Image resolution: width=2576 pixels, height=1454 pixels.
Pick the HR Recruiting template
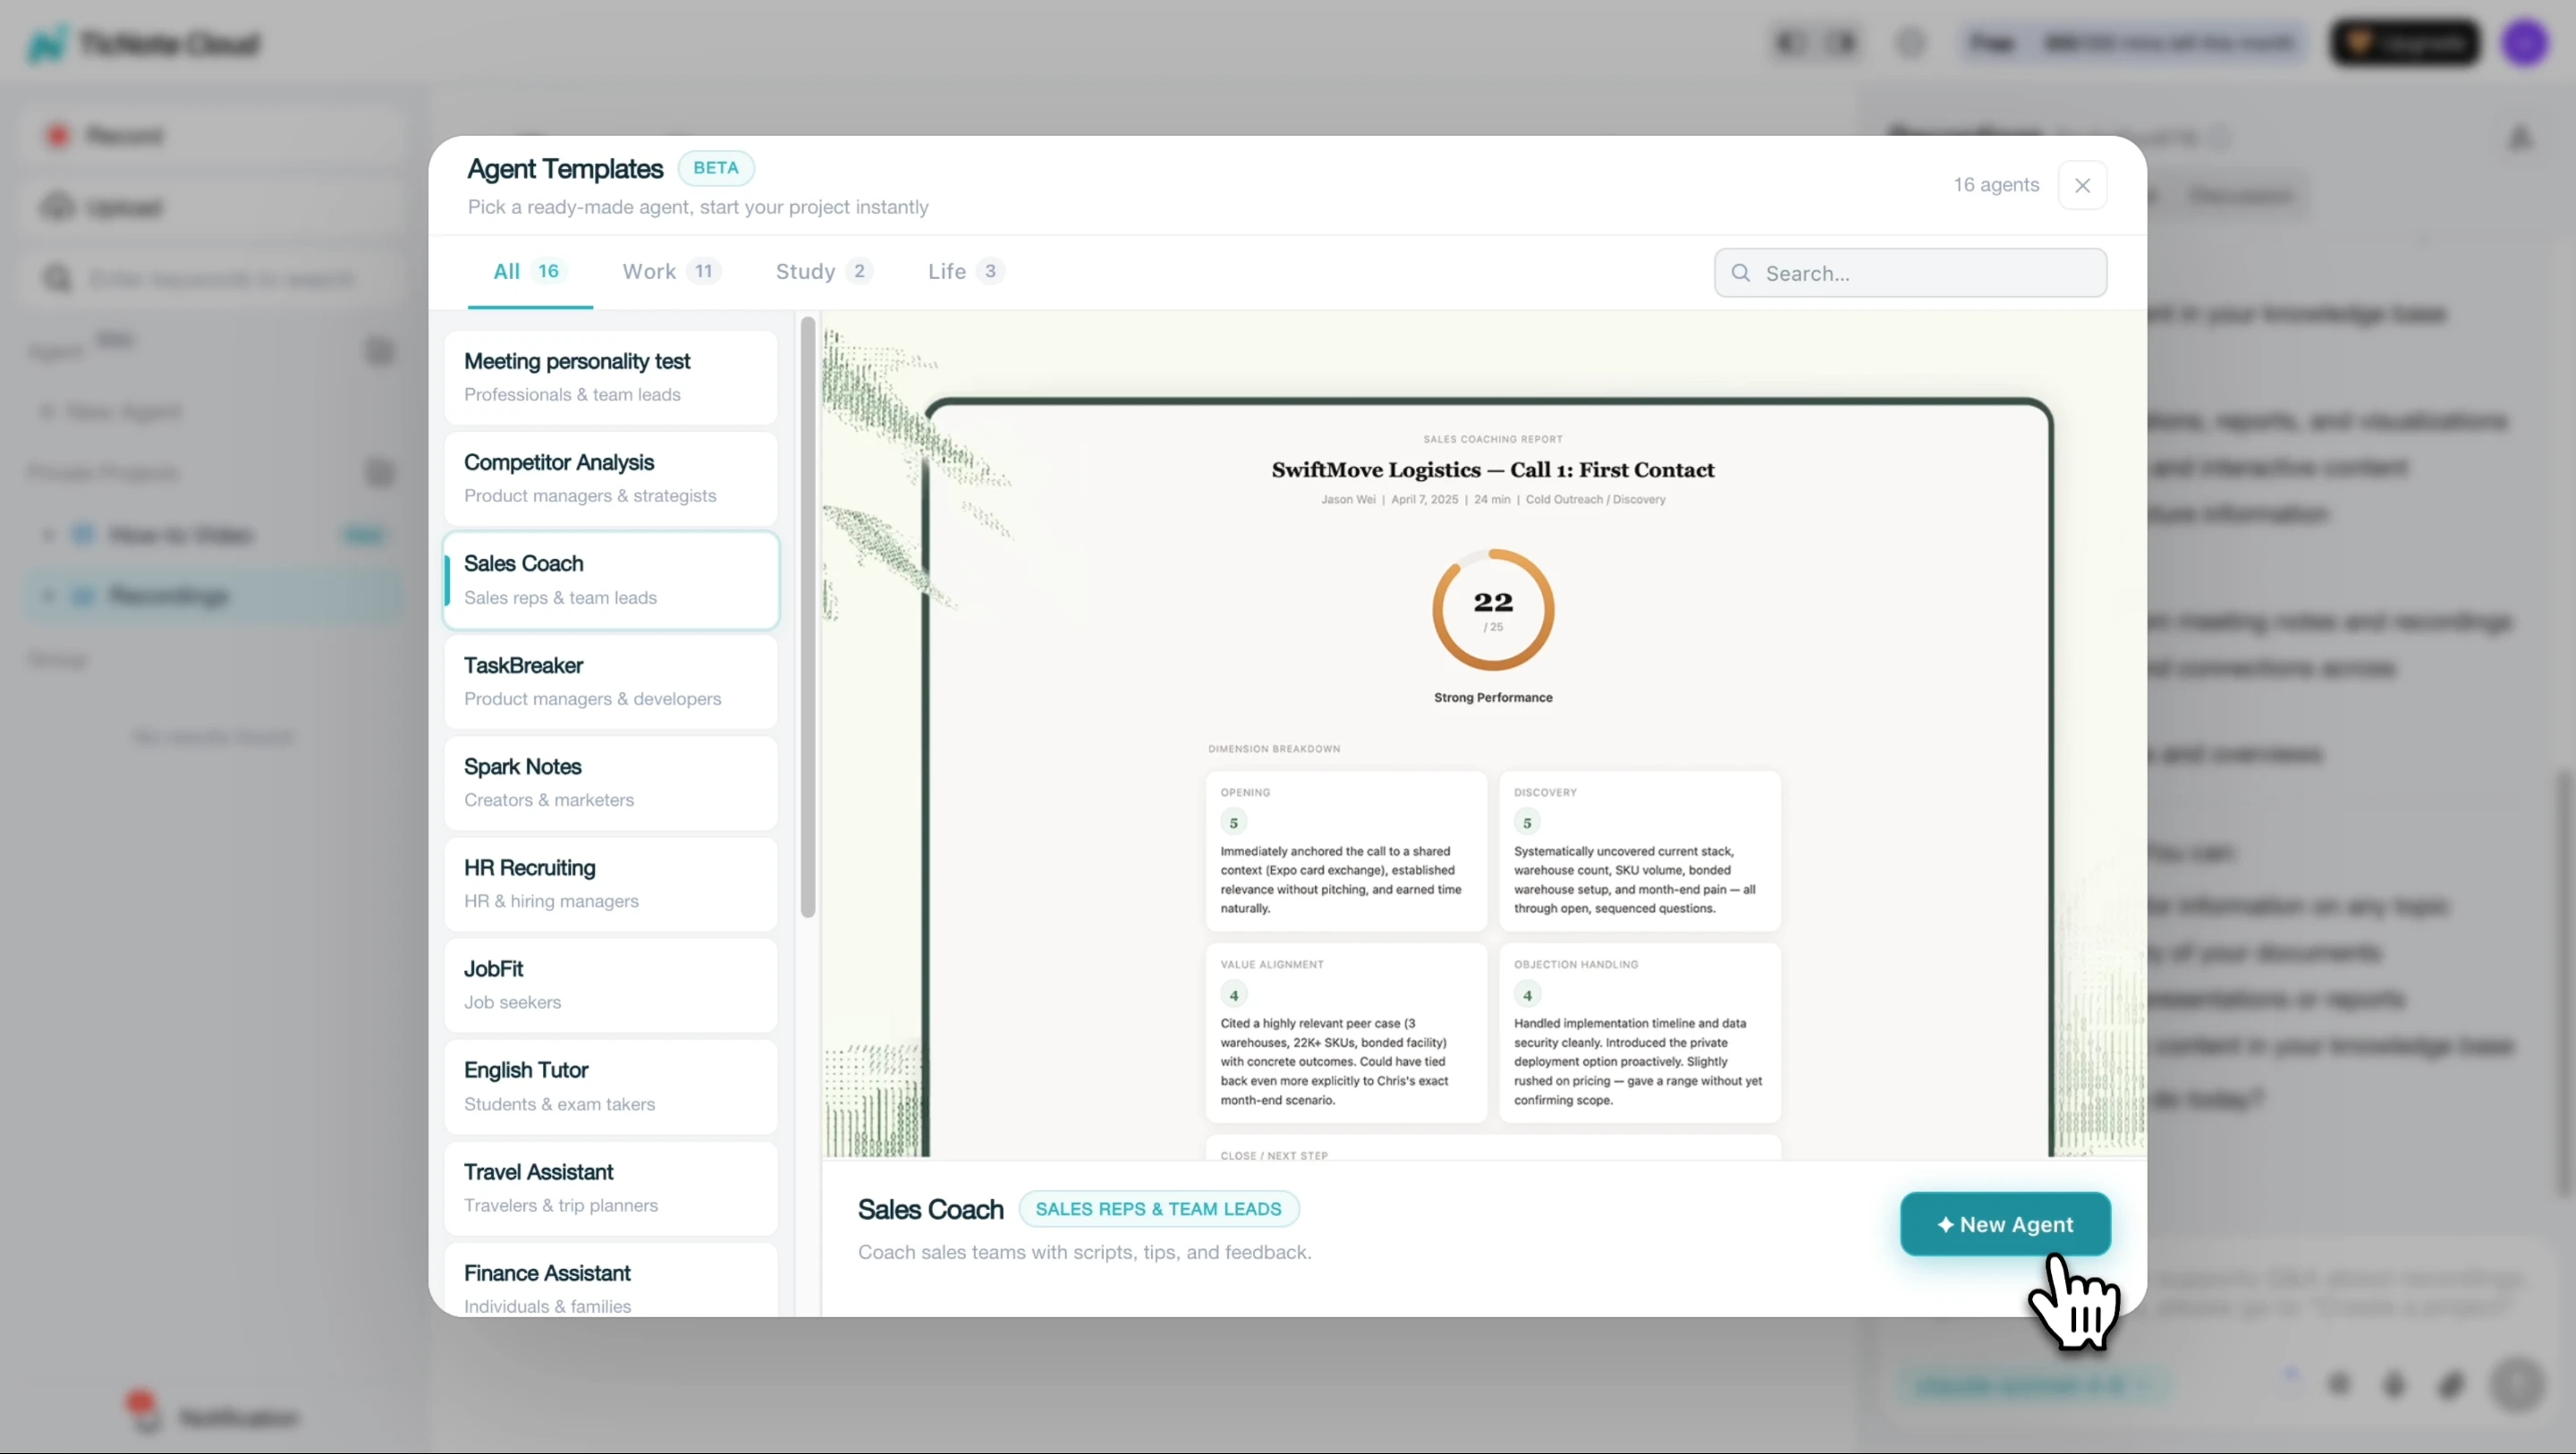tap(611, 884)
